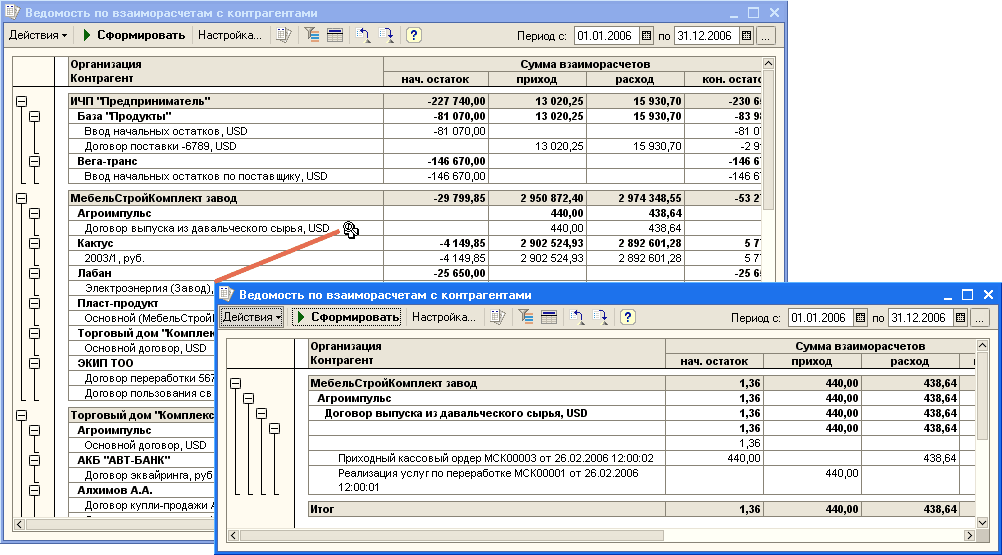
Task: Collapse База "Продукты" node in back window
Action: point(35,116)
